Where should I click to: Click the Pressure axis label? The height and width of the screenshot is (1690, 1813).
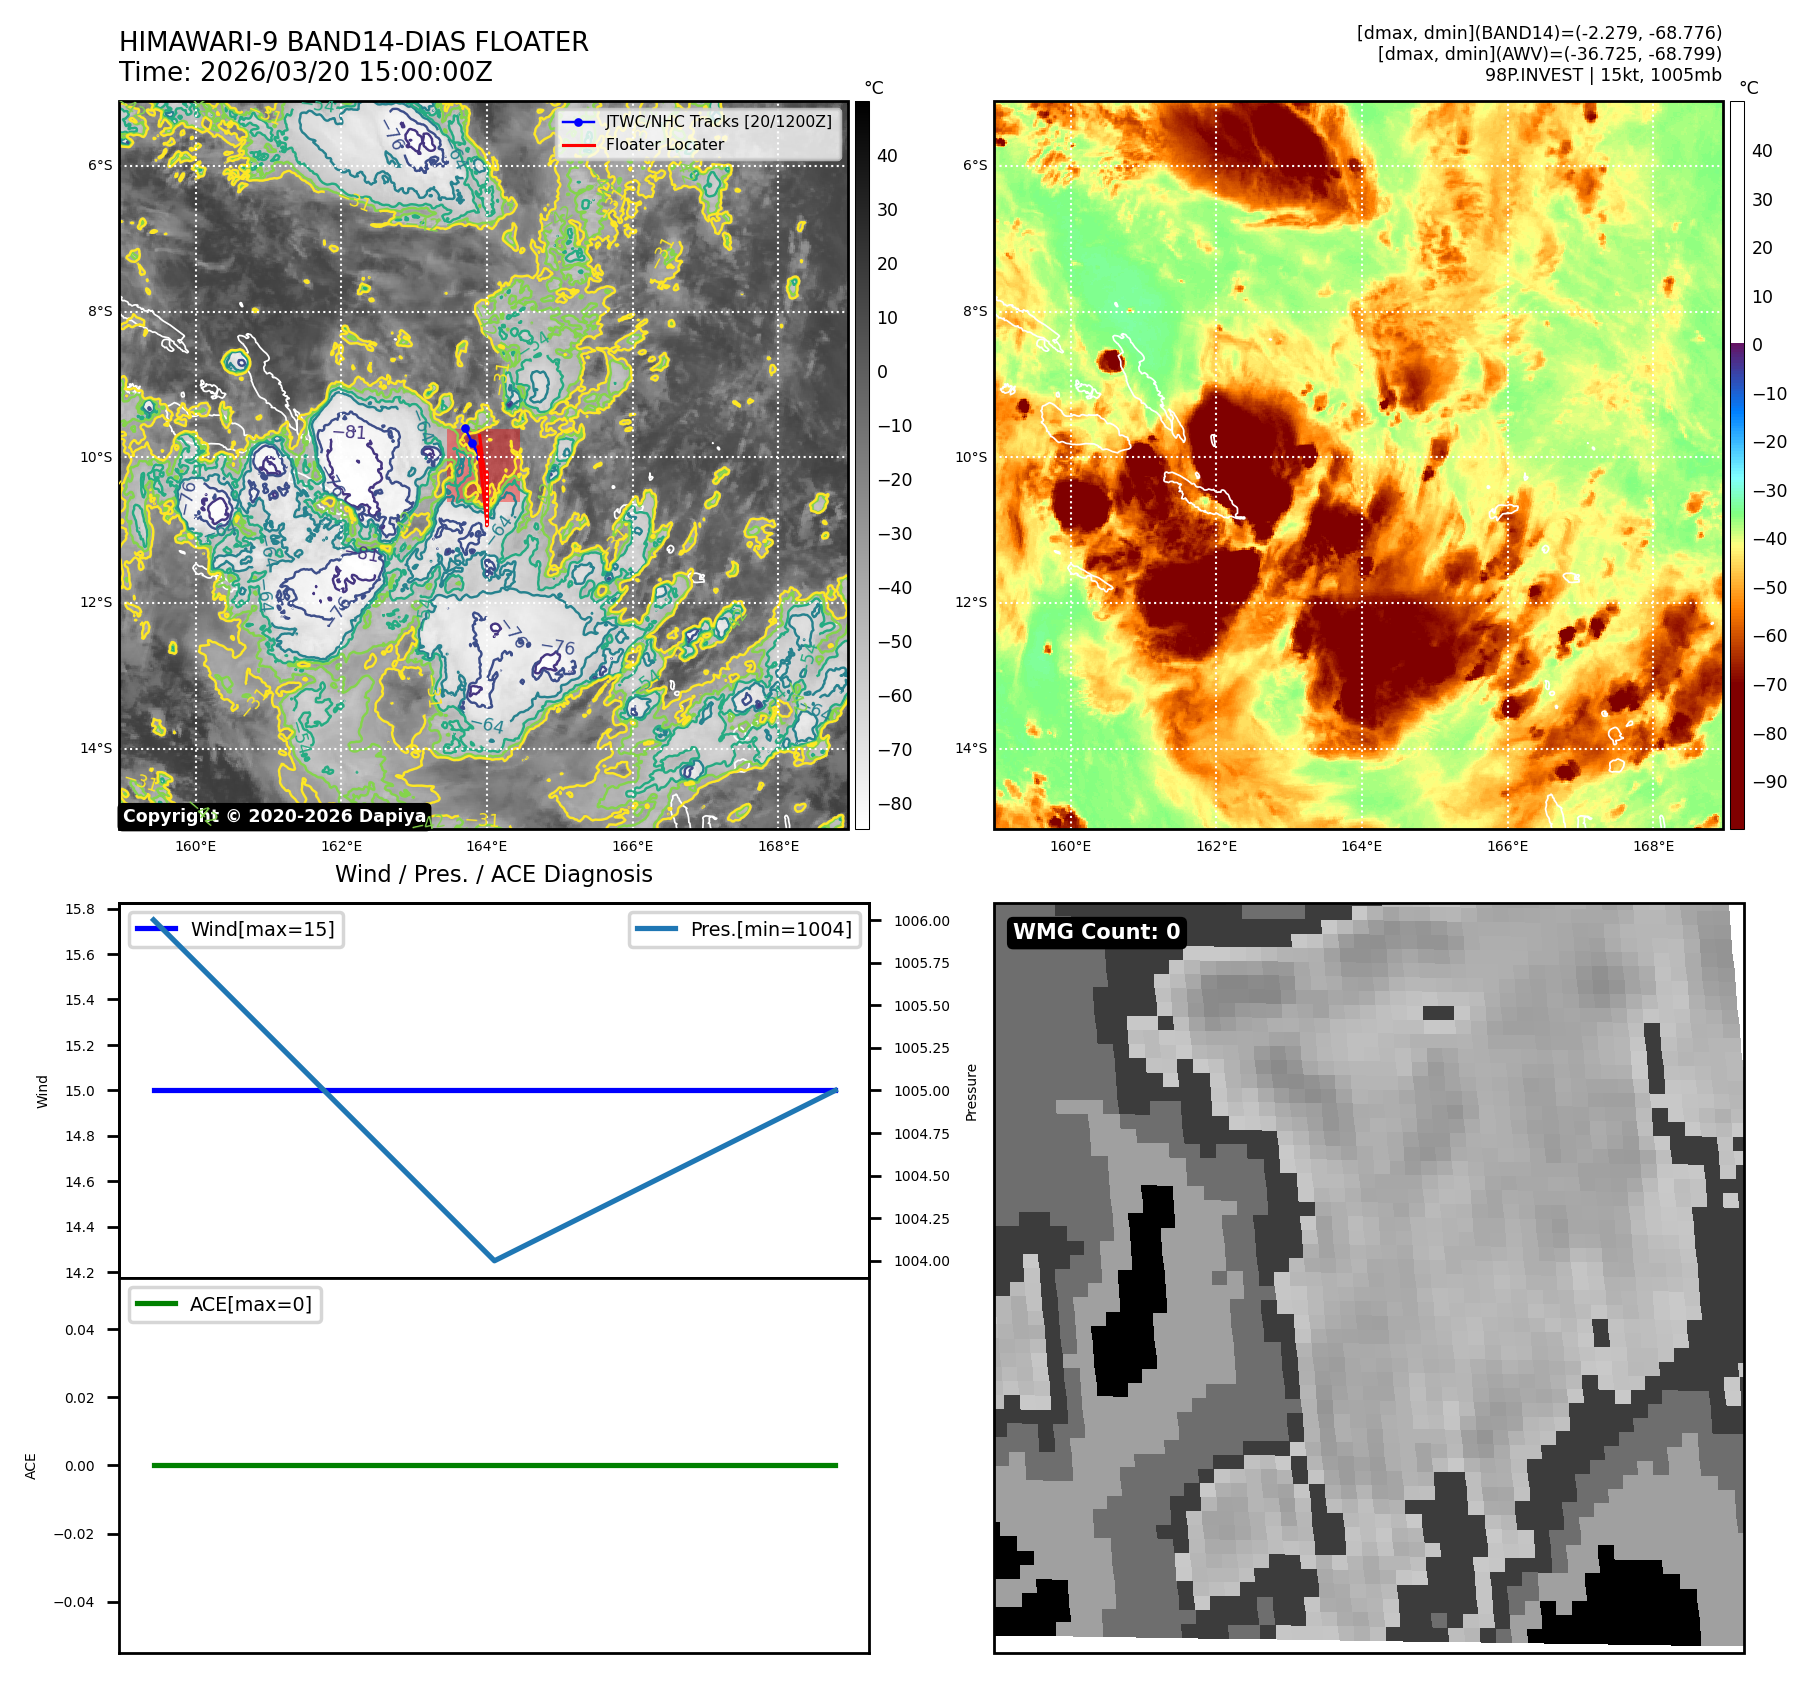tap(971, 1091)
